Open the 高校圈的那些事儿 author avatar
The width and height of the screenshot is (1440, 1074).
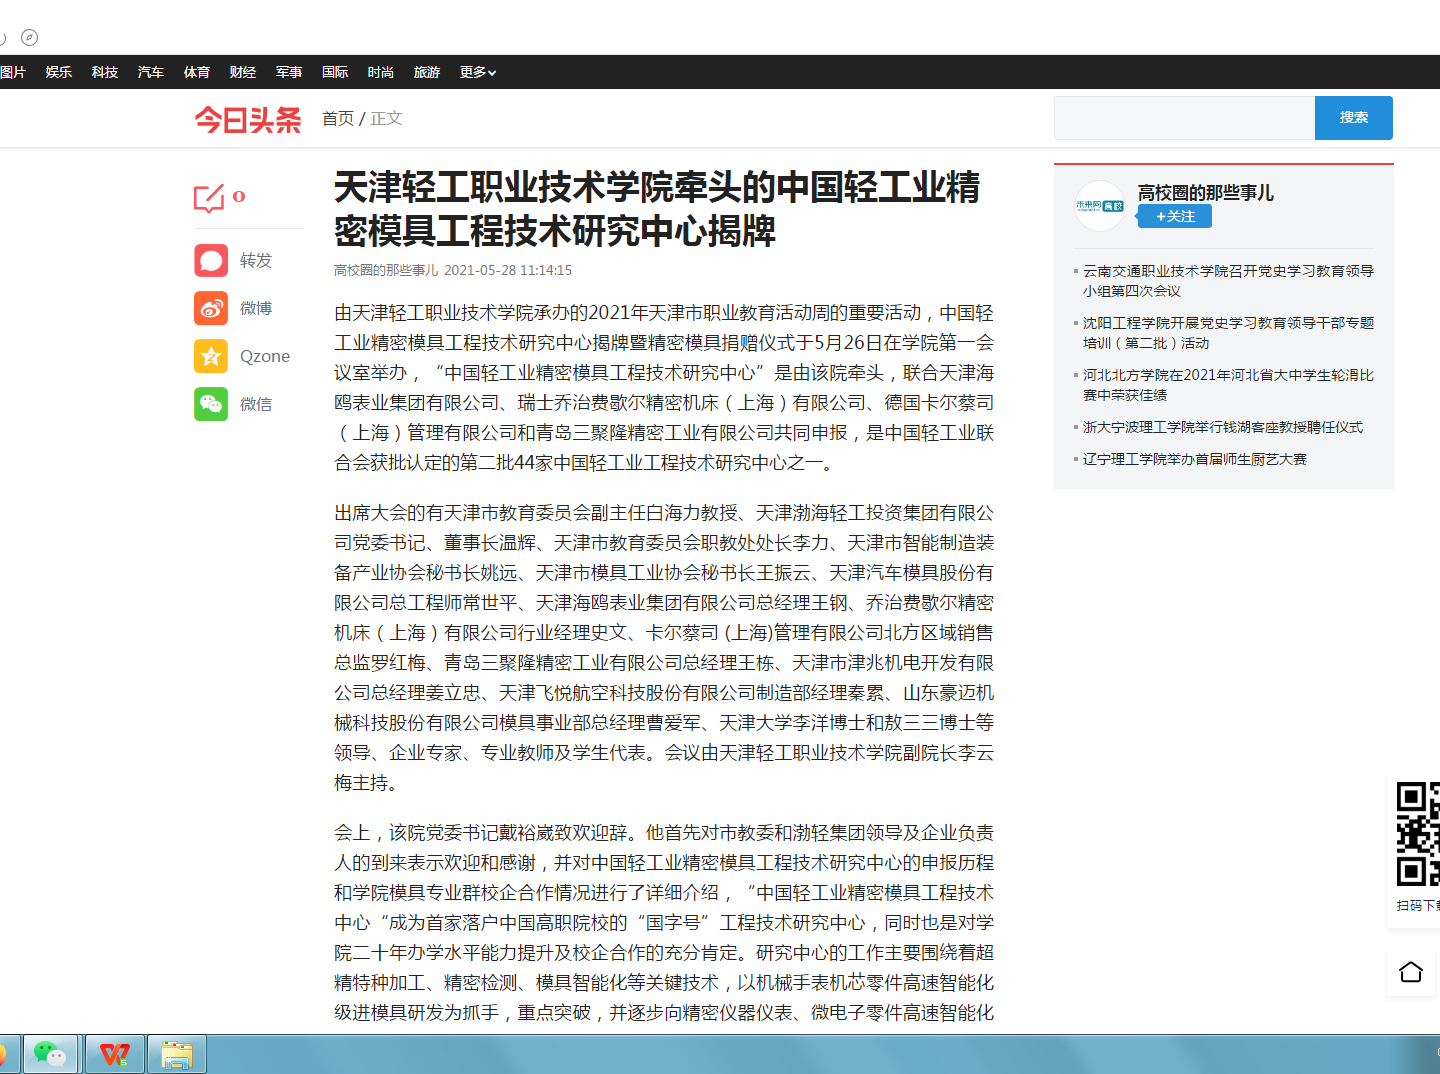click(x=1100, y=206)
